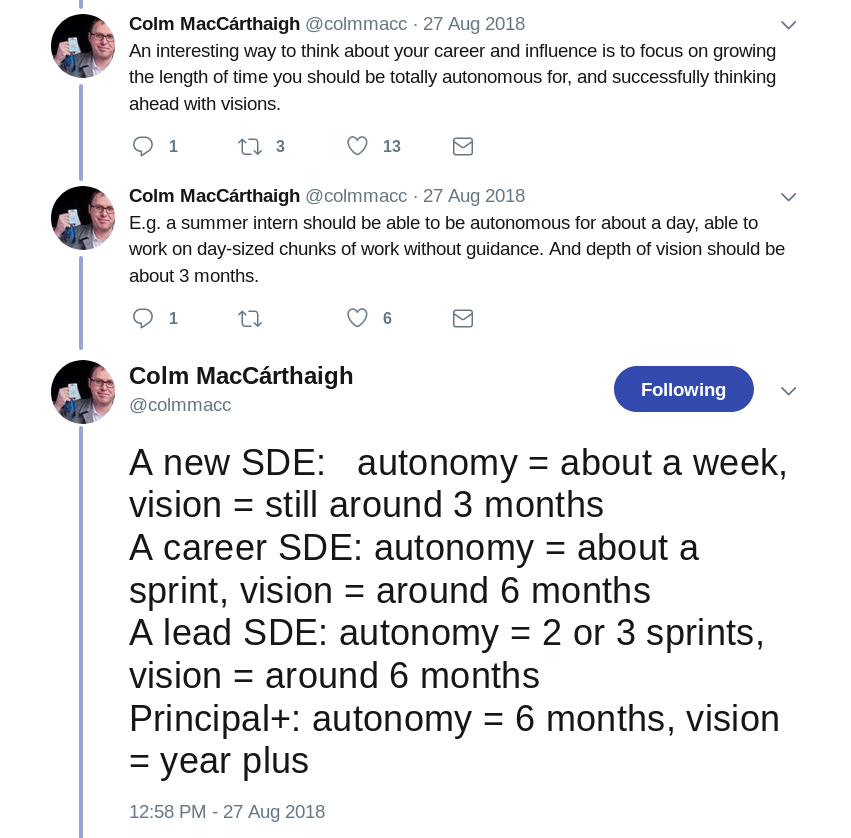Retweet the 'summer intern' tweet
851x838 pixels.
coord(250,319)
